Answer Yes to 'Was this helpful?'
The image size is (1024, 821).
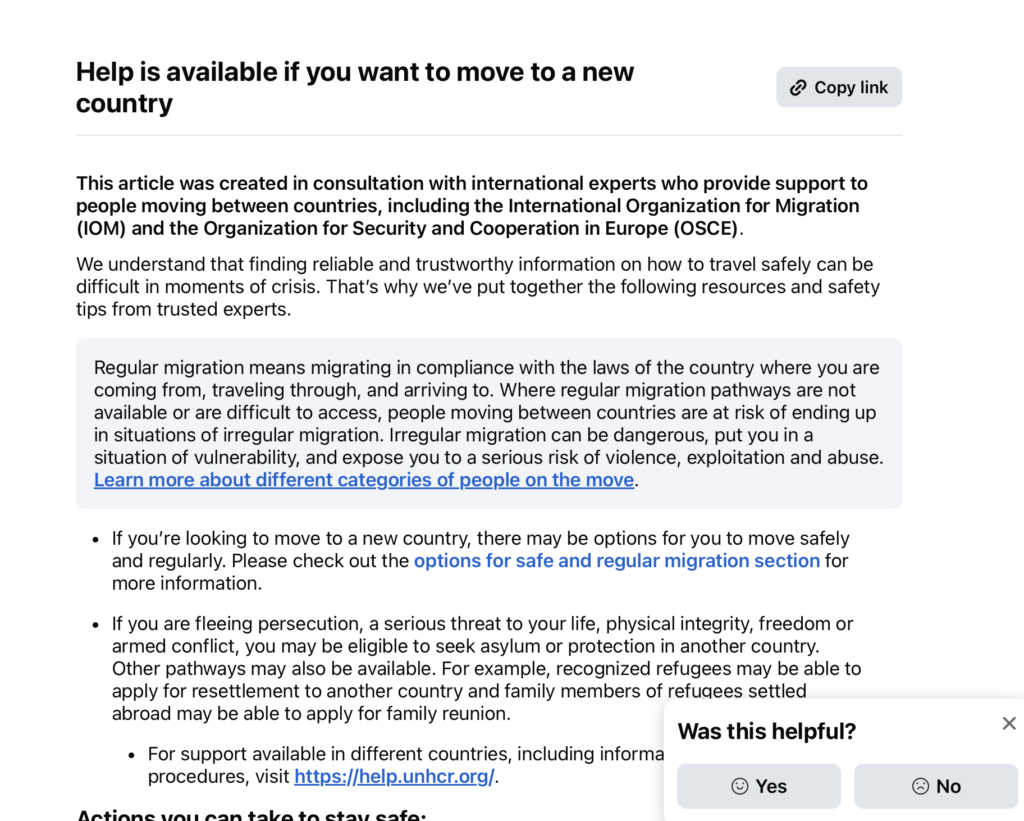click(758, 786)
